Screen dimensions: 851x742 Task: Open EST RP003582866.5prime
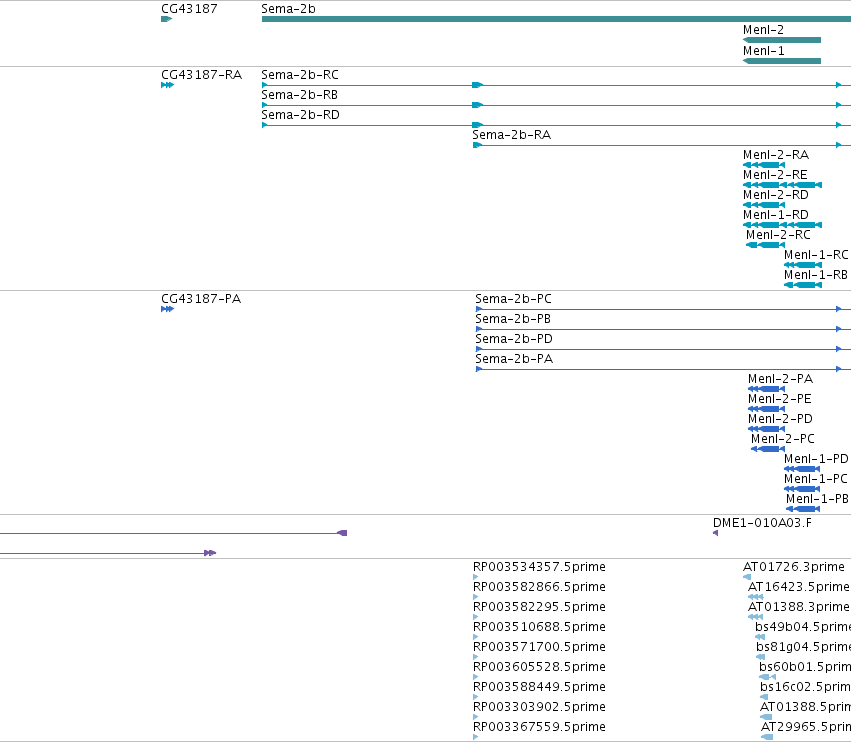(539, 587)
